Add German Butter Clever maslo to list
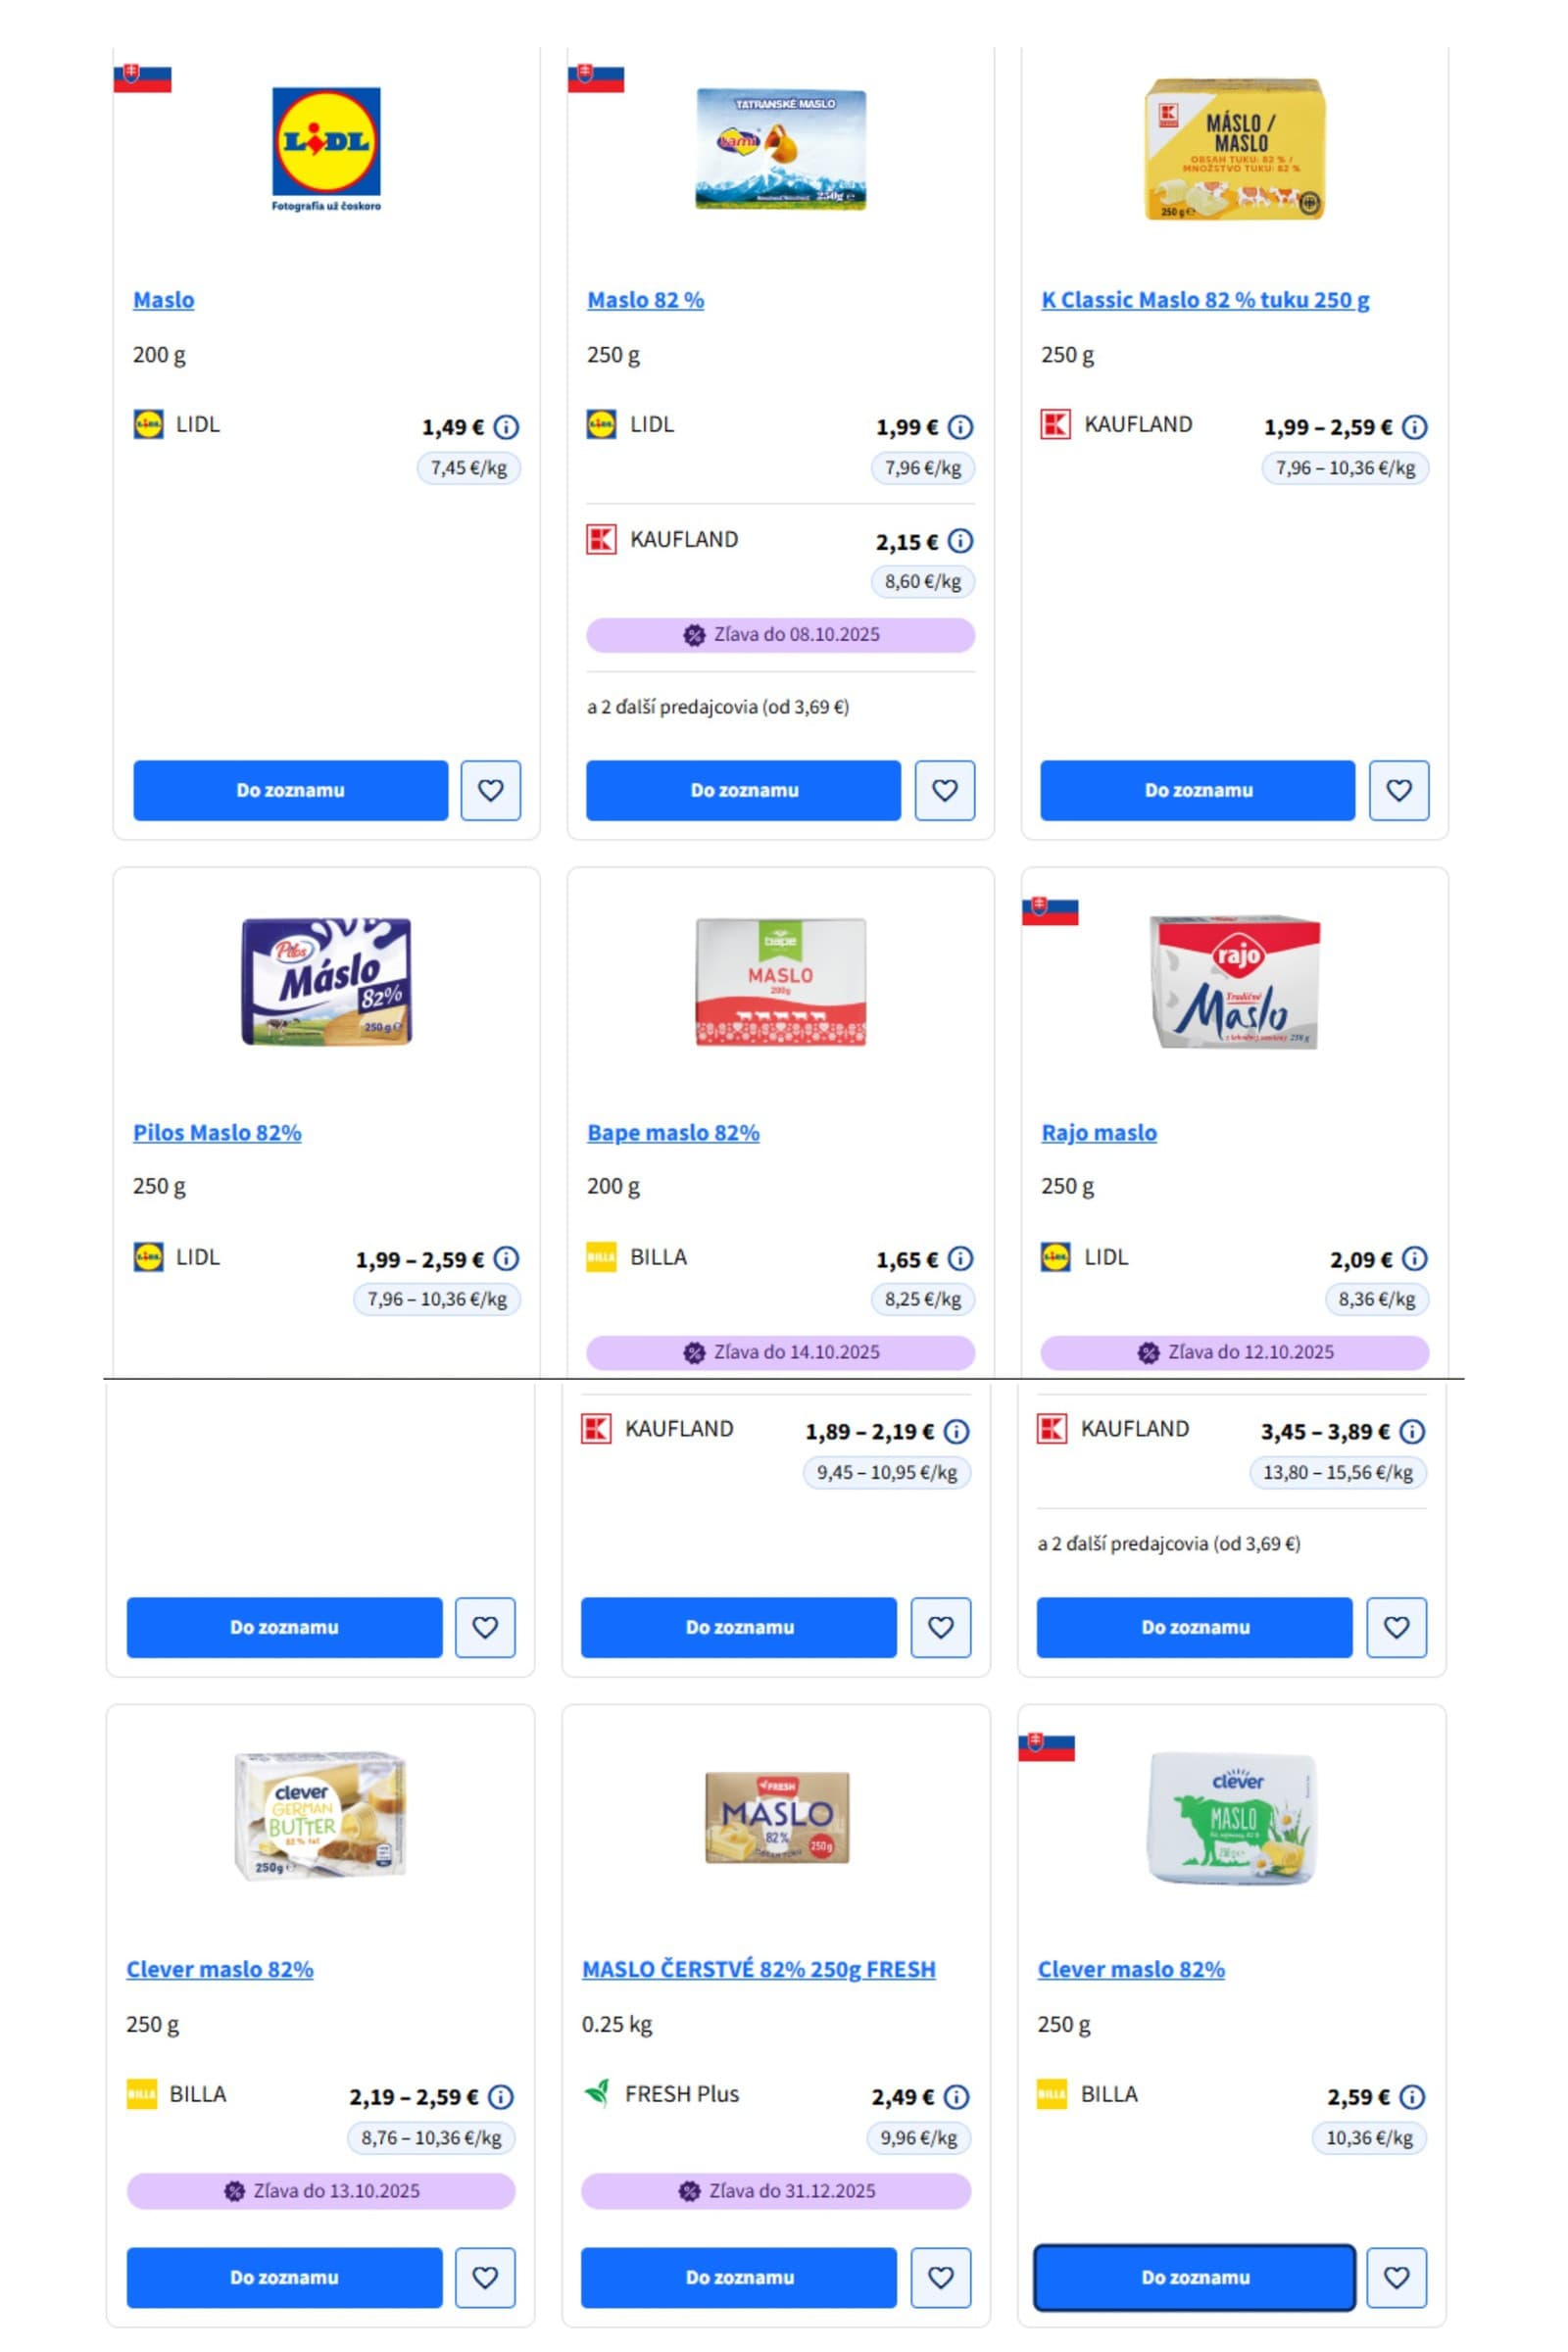The width and height of the screenshot is (1568, 2352). tap(284, 2277)
